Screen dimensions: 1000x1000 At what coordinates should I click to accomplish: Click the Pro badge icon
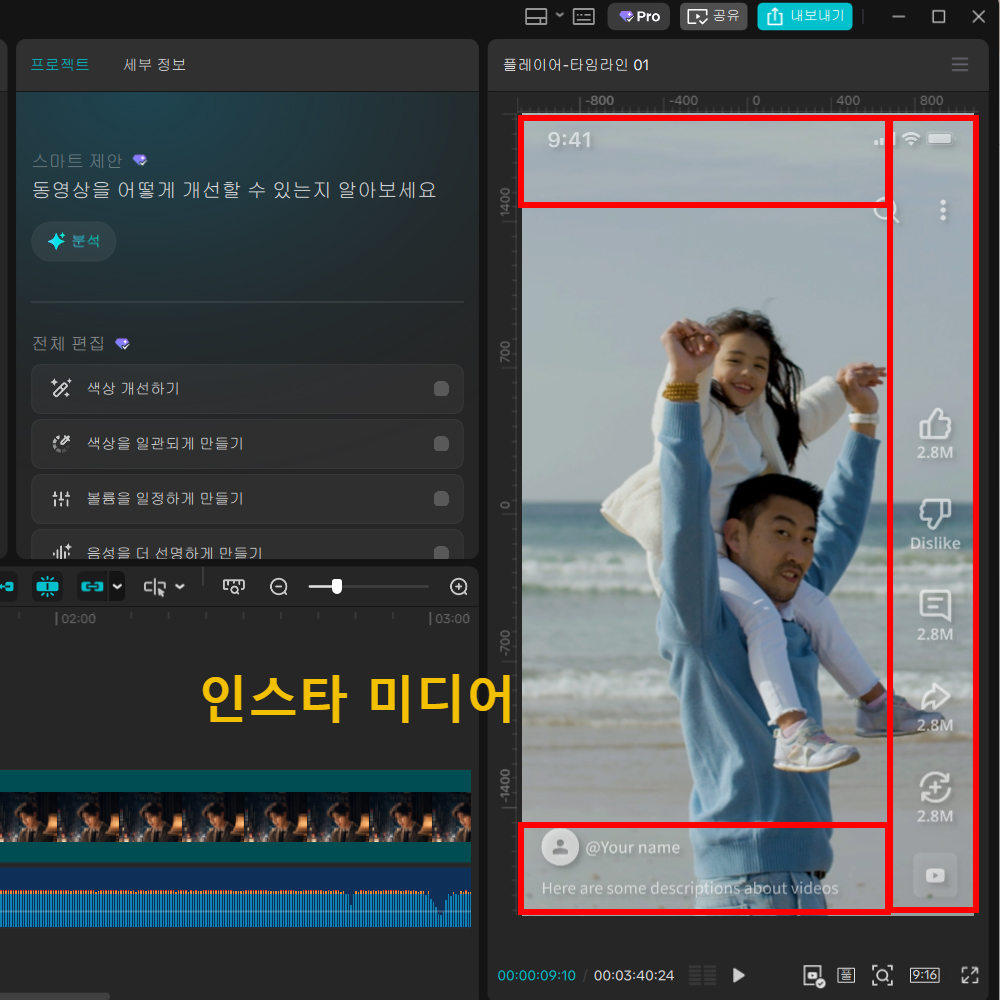pos(638,17)
